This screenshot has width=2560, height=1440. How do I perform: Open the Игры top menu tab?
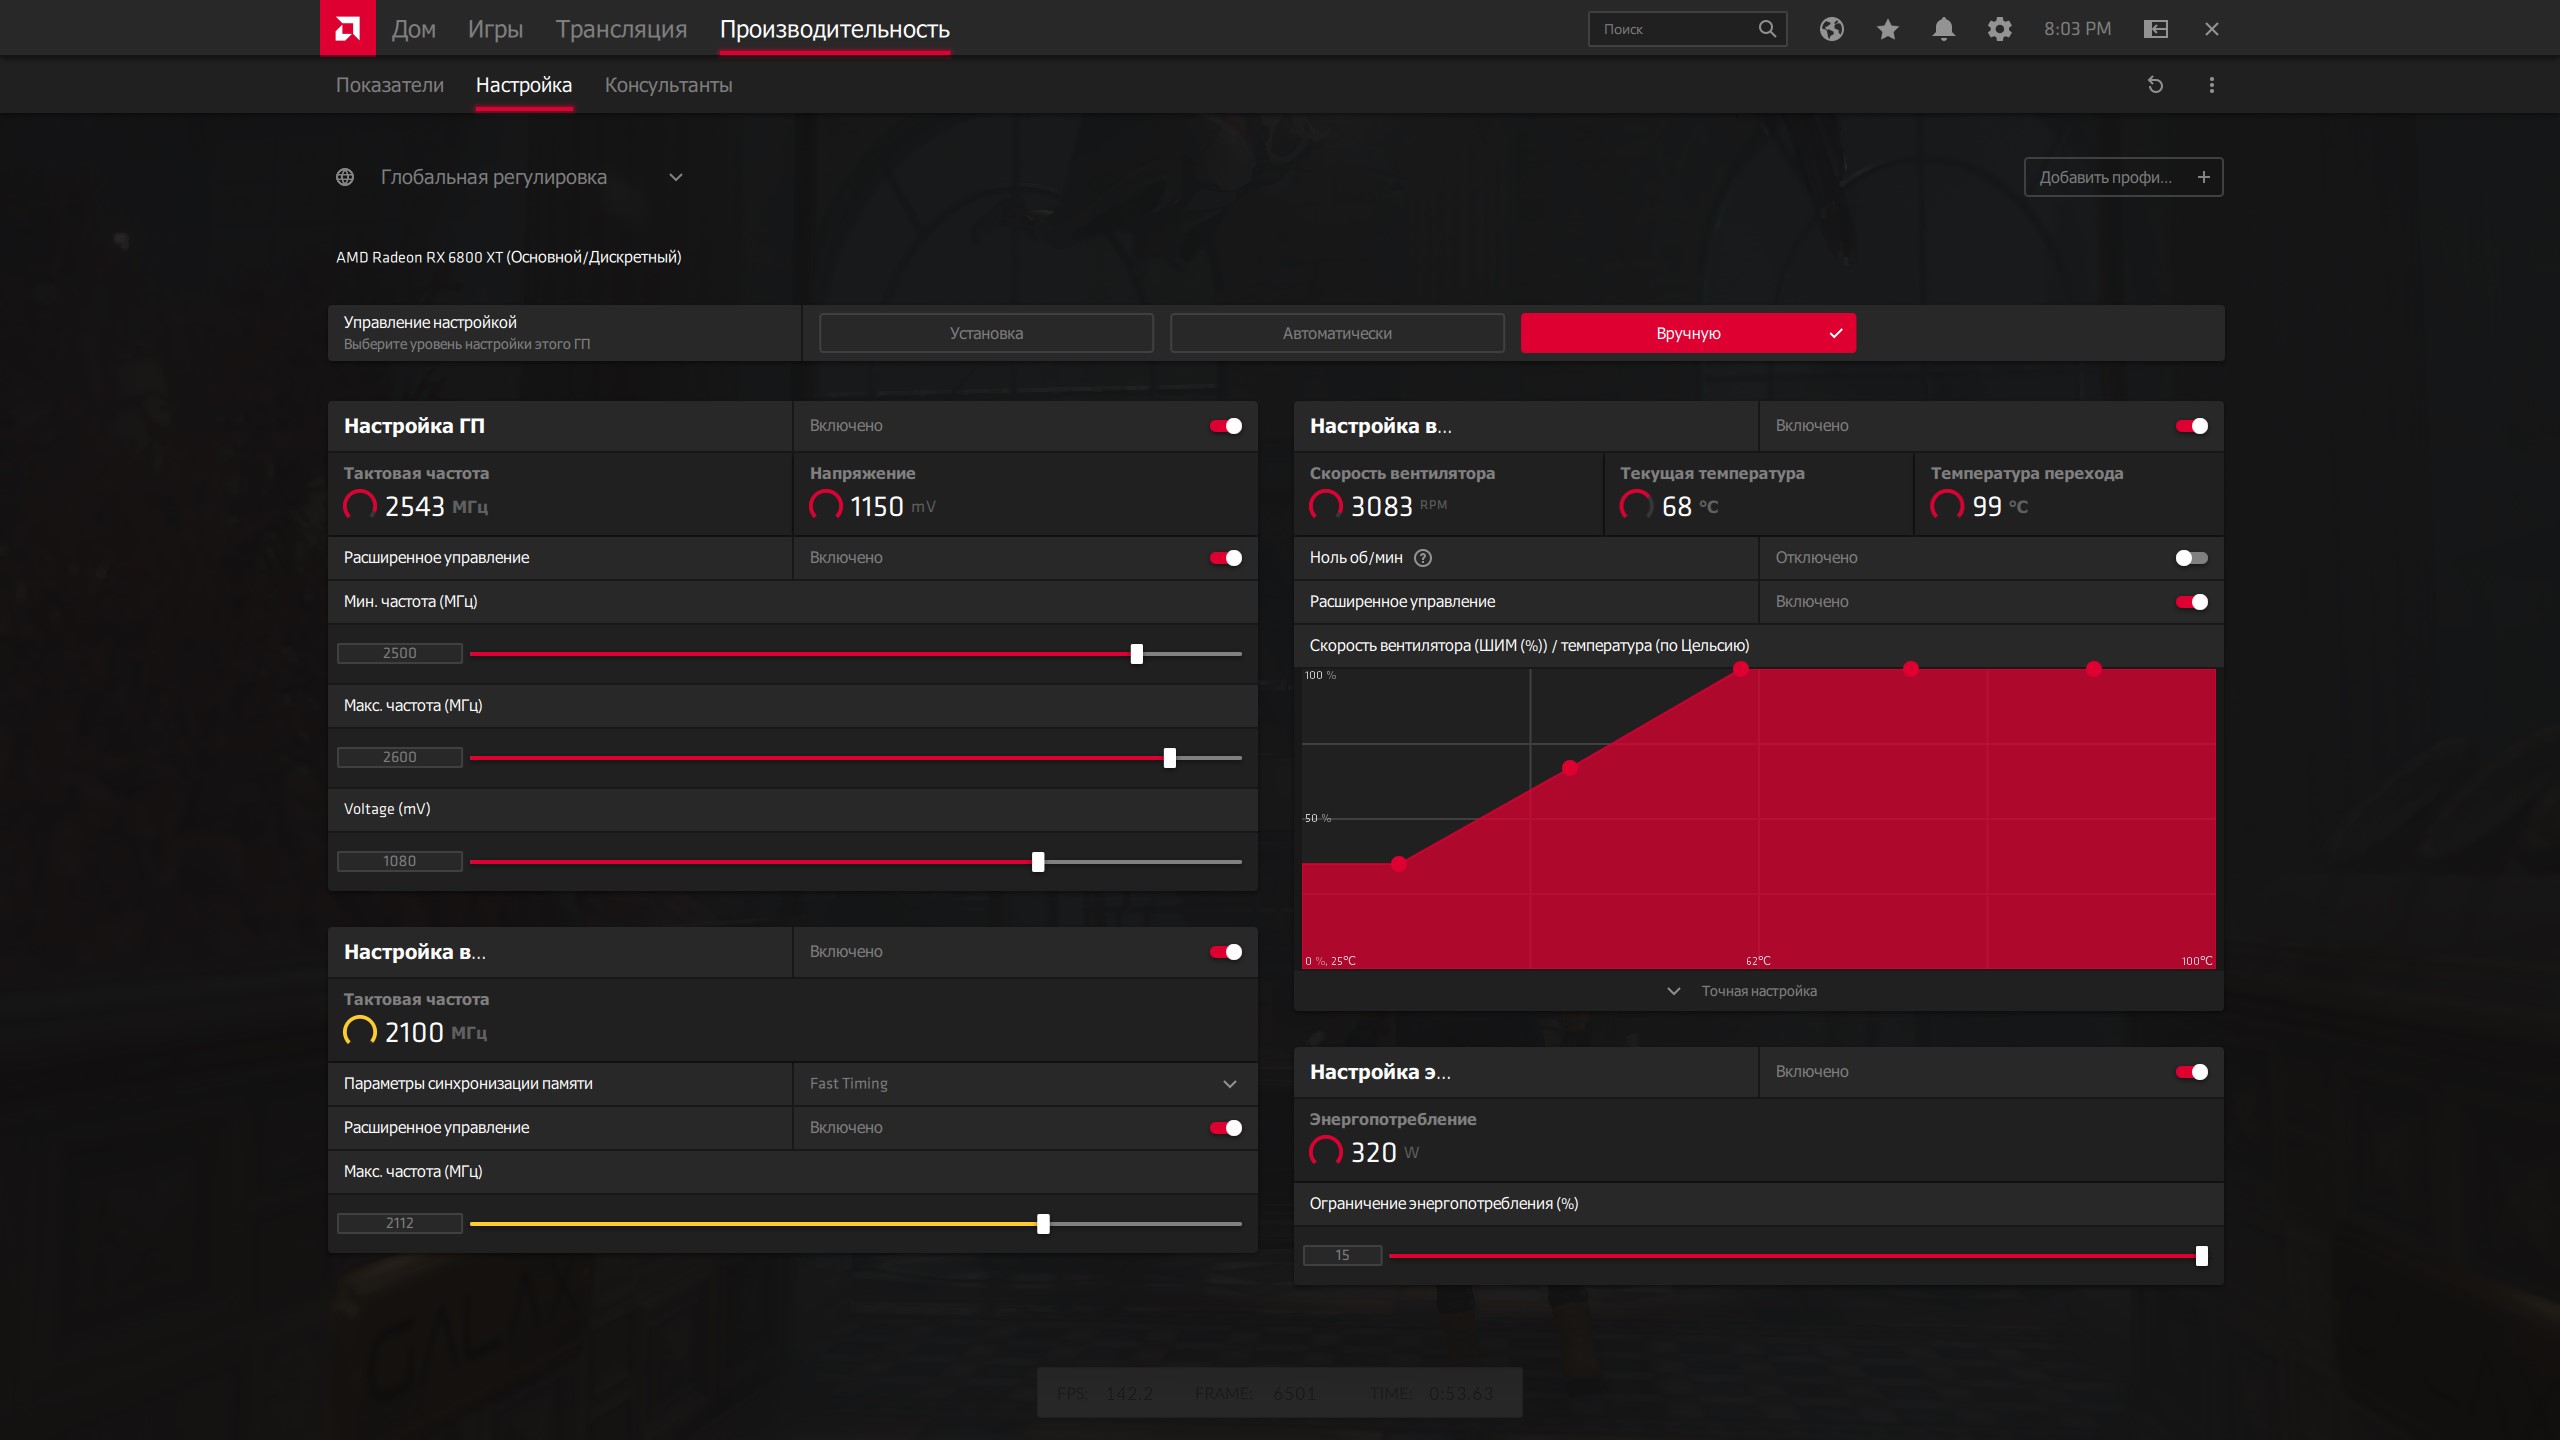pyautogui.click(x=495, y=29)
